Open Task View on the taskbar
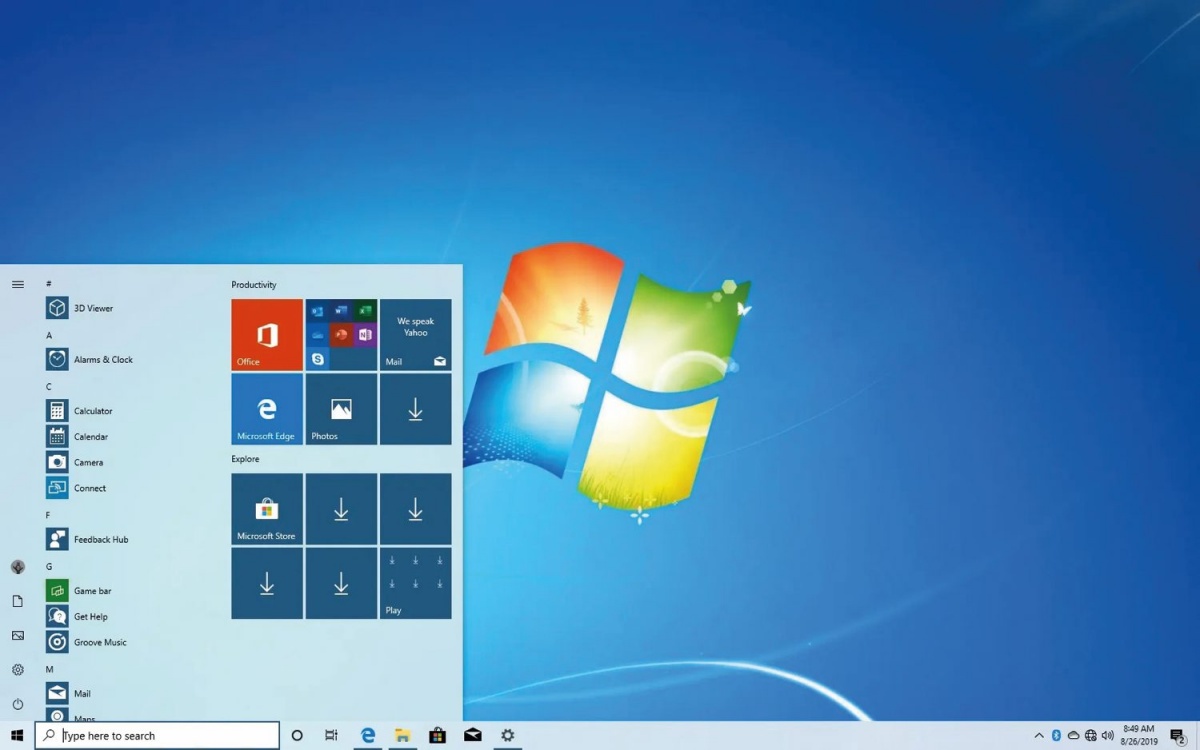Image resolution: width=1200 pixels, height=750 pixels. point(331,736)
